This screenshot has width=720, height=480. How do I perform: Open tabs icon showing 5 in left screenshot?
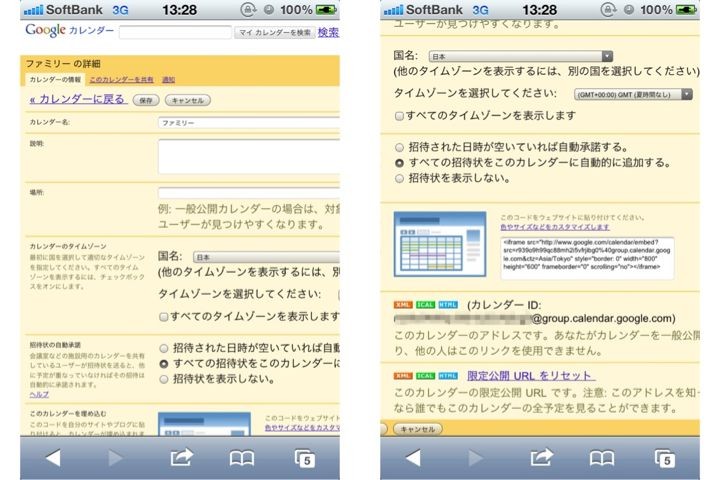coord(305,458)
